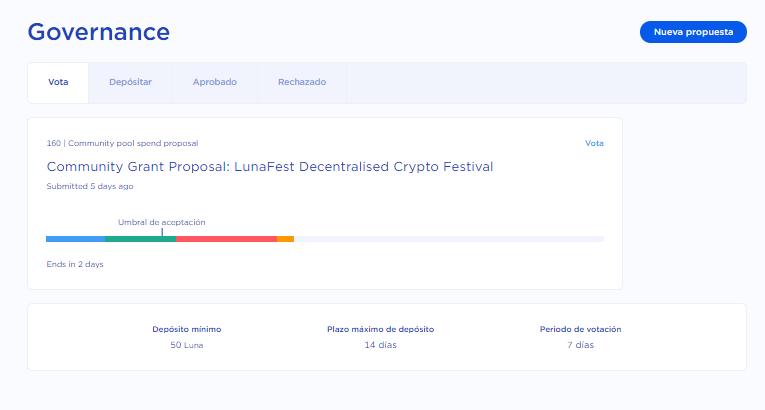Click the Nueva propuesta button
The width and height of the screenshot is (765, 410).
click(x=693, y=32)
